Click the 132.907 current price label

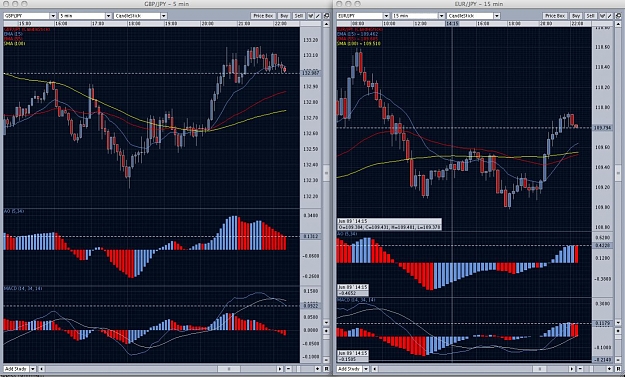coord(311,73)
